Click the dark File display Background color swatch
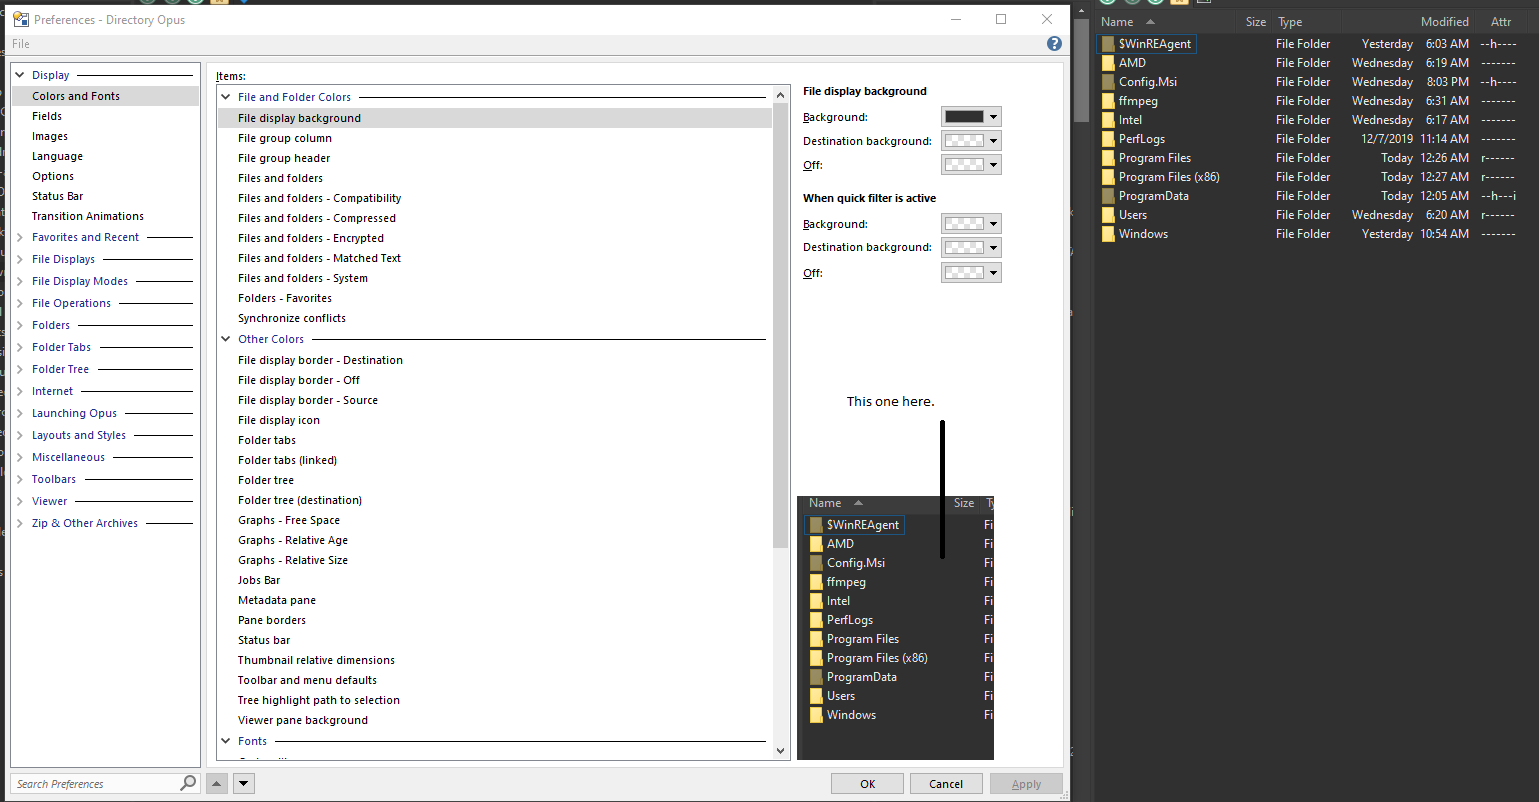The width and height of the screenshot is (1539, 802). pos(964,117)
